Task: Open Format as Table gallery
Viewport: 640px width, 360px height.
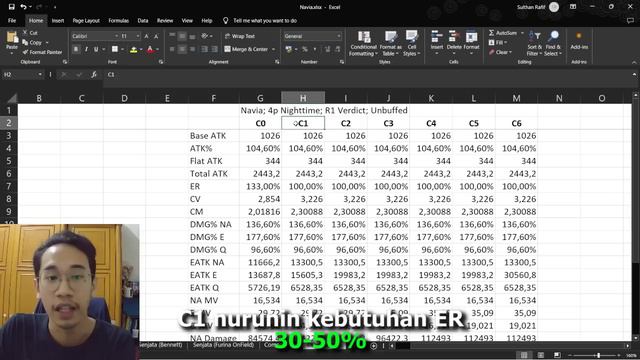Action: (x=391, y=43)
